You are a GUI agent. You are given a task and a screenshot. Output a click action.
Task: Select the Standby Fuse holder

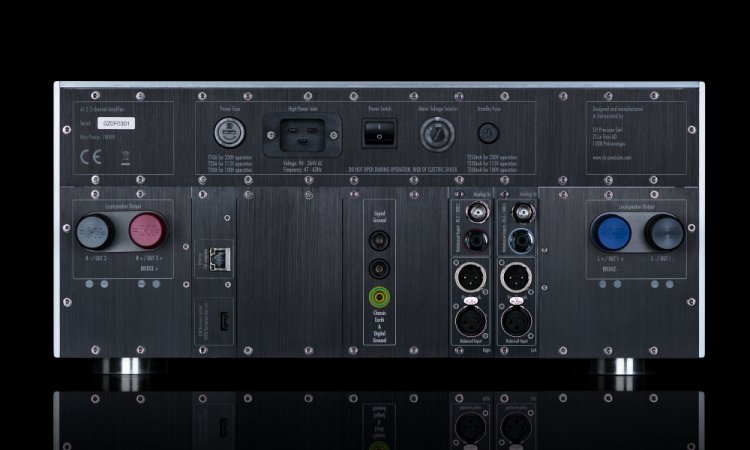click(x=488, y=133)
